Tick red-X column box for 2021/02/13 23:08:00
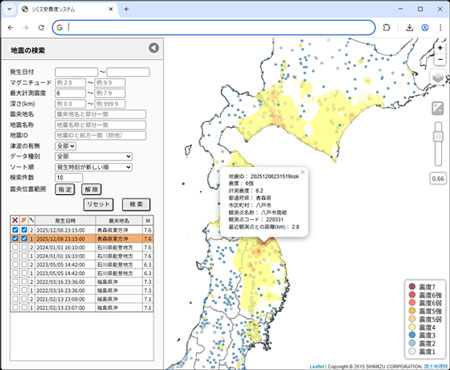Screen dimensions: 450x370 (15, 299)
